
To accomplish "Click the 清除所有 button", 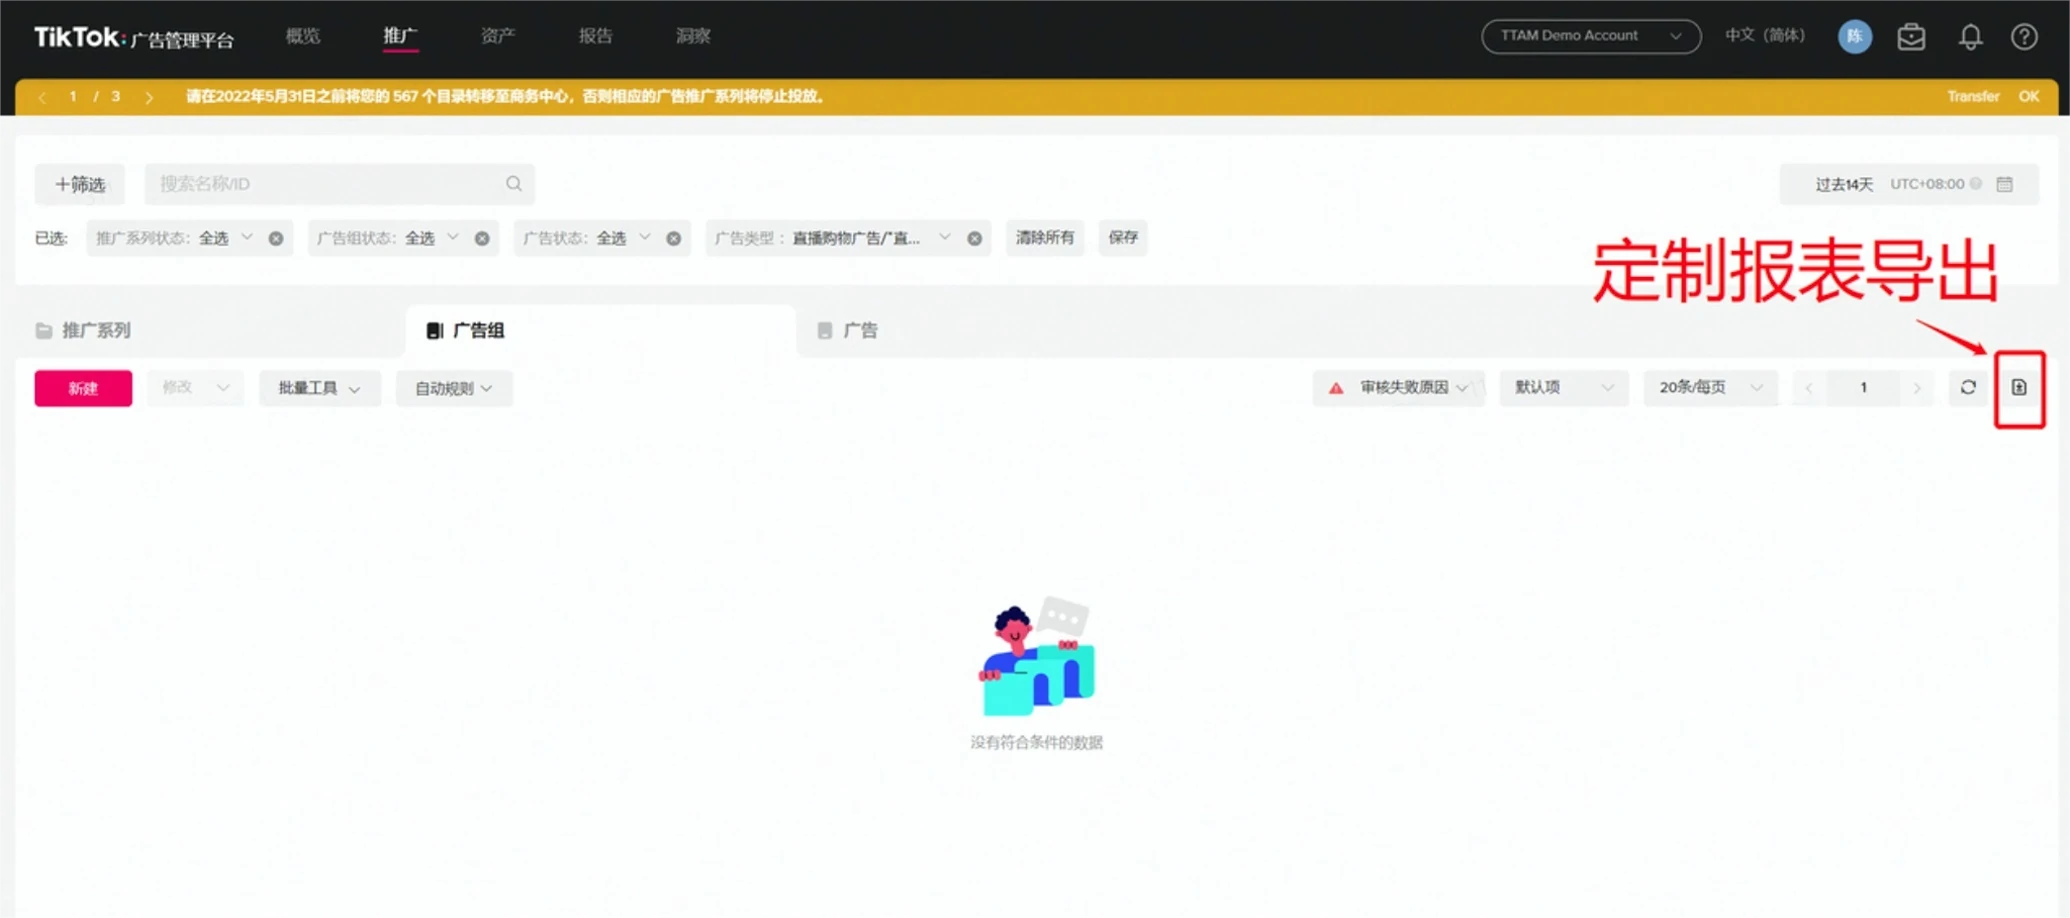I will (x=1044, y=238).
